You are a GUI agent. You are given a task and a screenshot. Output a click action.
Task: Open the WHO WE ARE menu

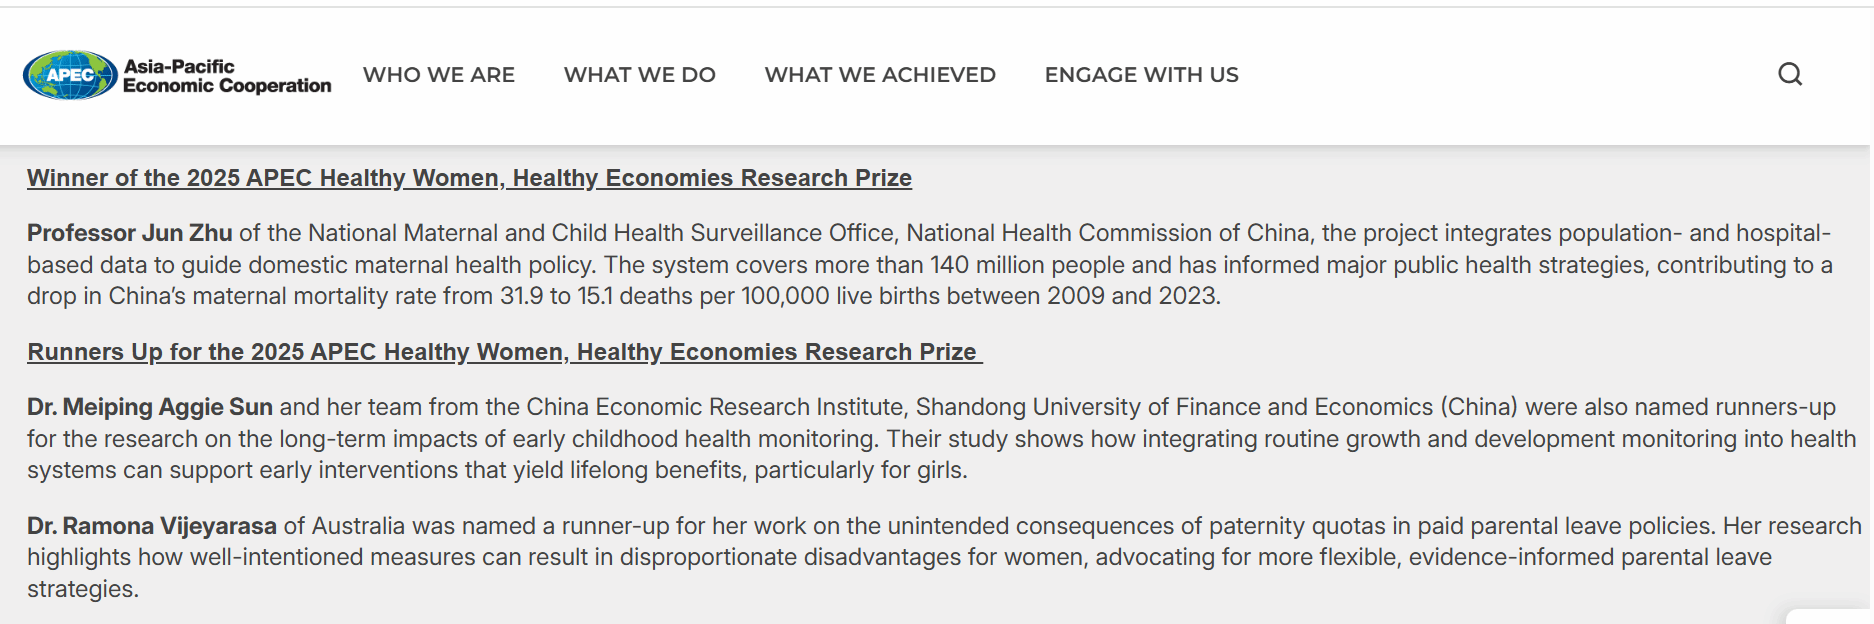click(439, 75)
